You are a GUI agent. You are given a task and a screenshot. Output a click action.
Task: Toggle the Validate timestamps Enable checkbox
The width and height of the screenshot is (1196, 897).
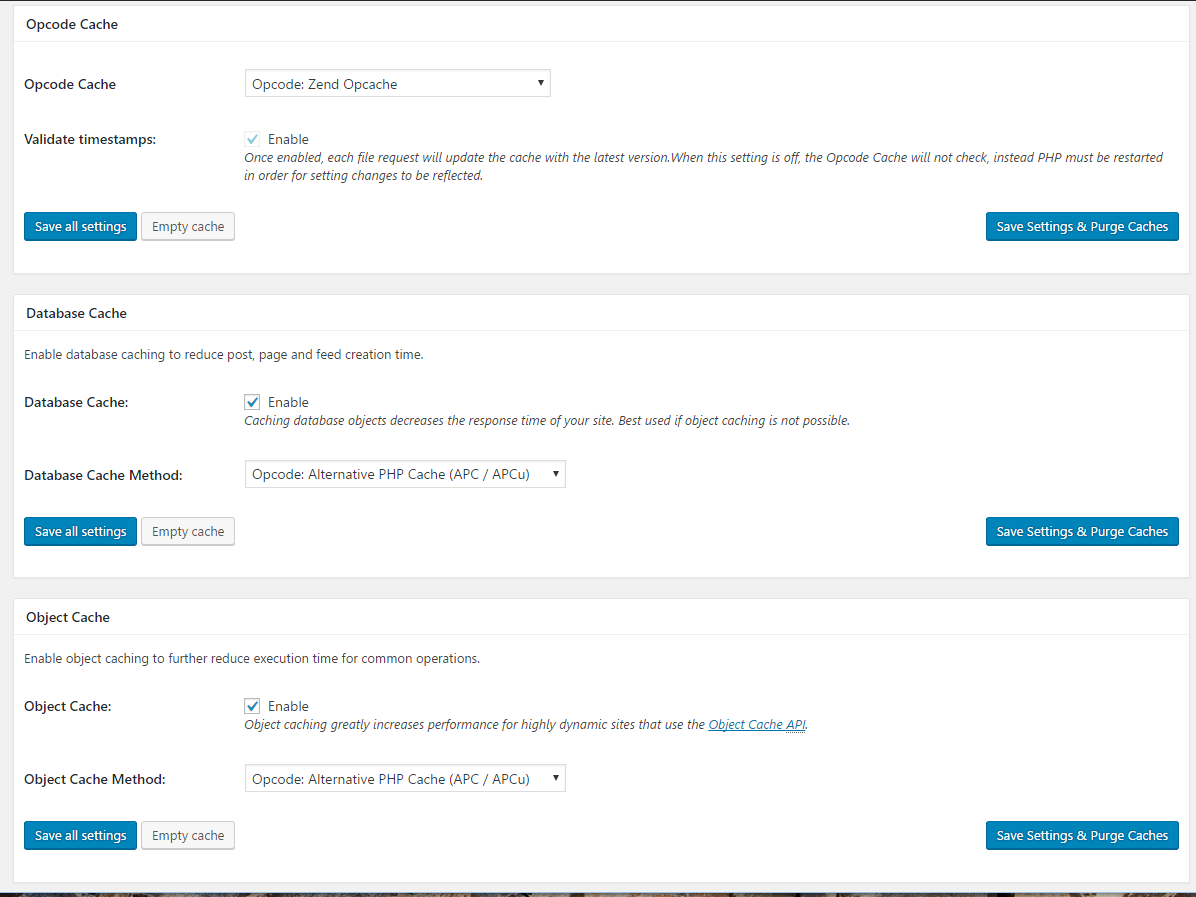[x=252, y=139]
